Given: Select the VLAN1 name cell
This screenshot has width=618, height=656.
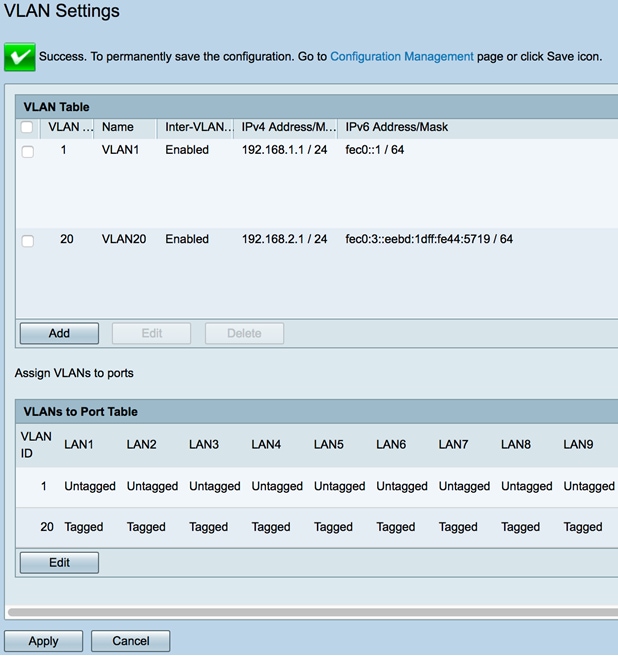Looking at the screenshot, I should click(121, 150).
